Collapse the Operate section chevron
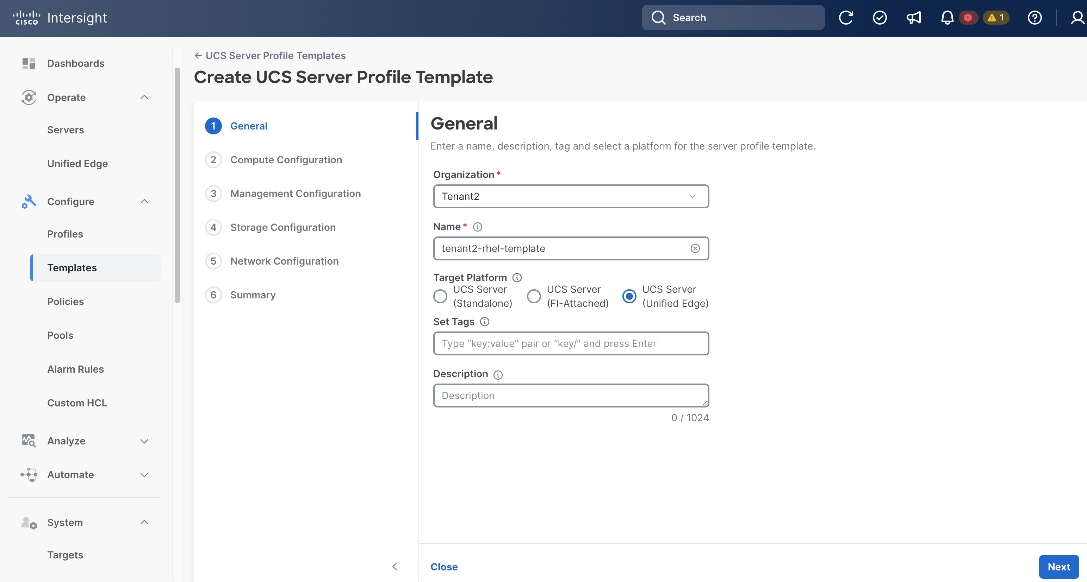The height and width of the screenshot is (582, 1087). [x=144, y=98]
